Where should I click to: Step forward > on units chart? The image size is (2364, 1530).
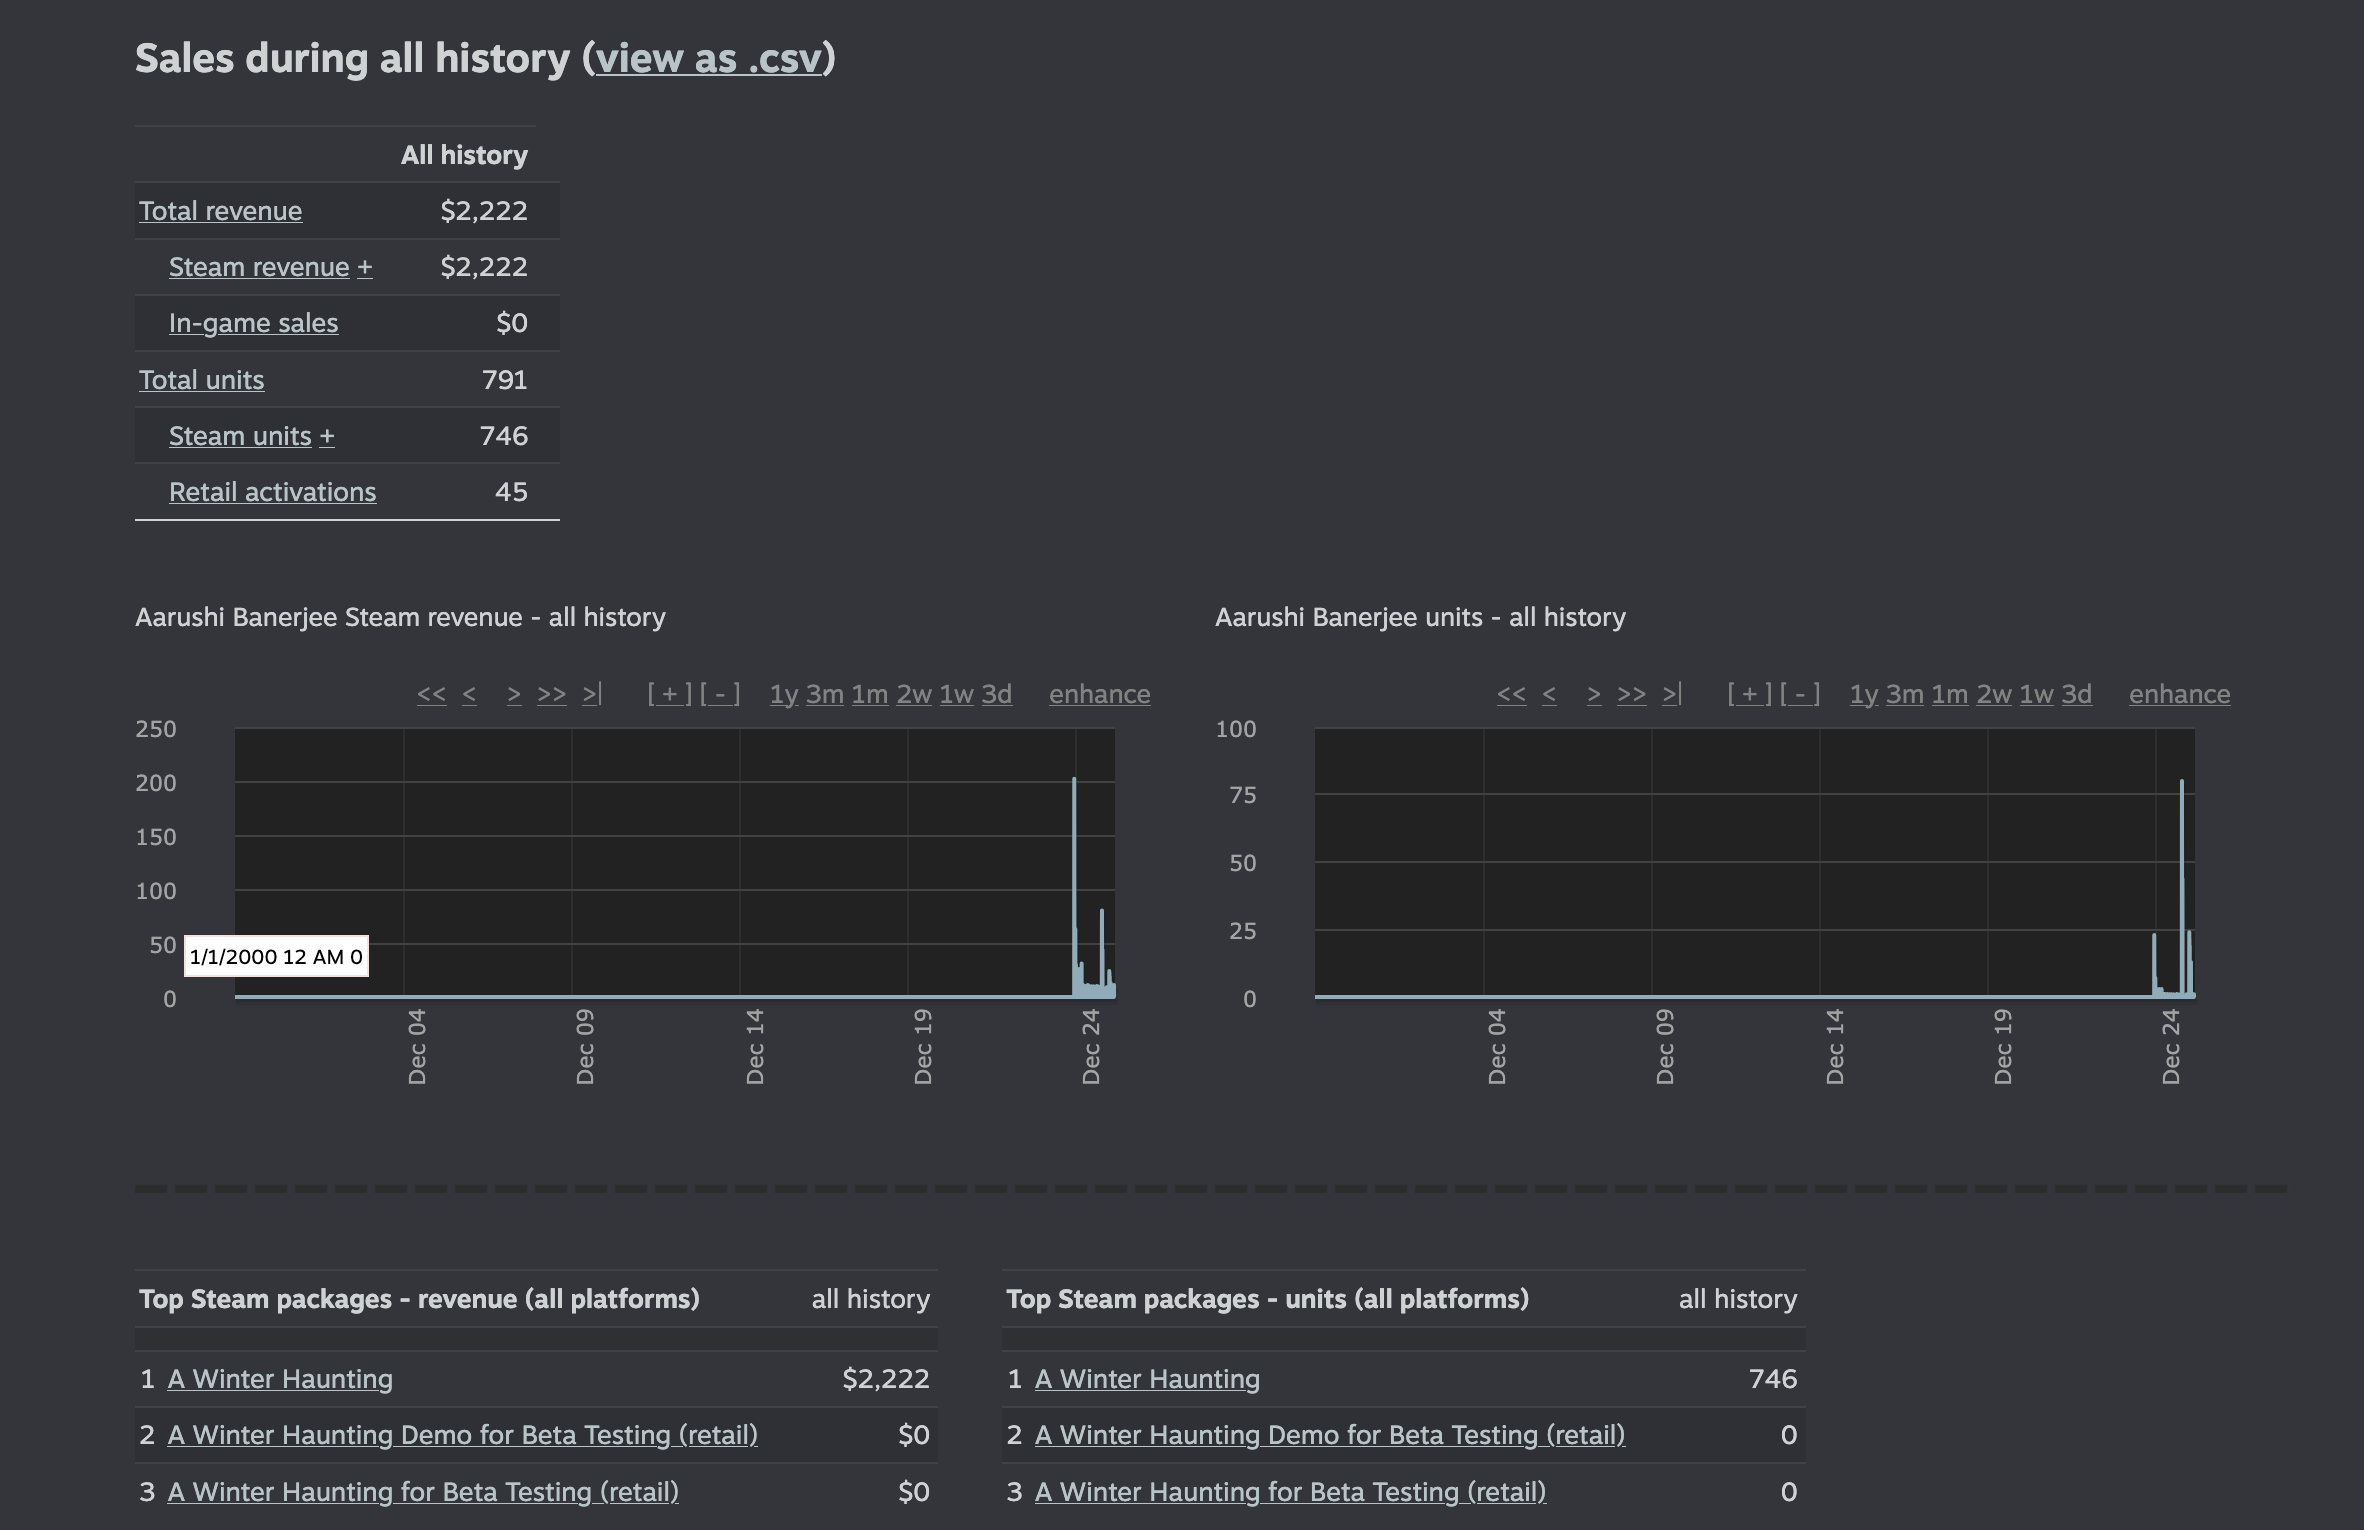pyautogui.click(x=1594, y=694)
